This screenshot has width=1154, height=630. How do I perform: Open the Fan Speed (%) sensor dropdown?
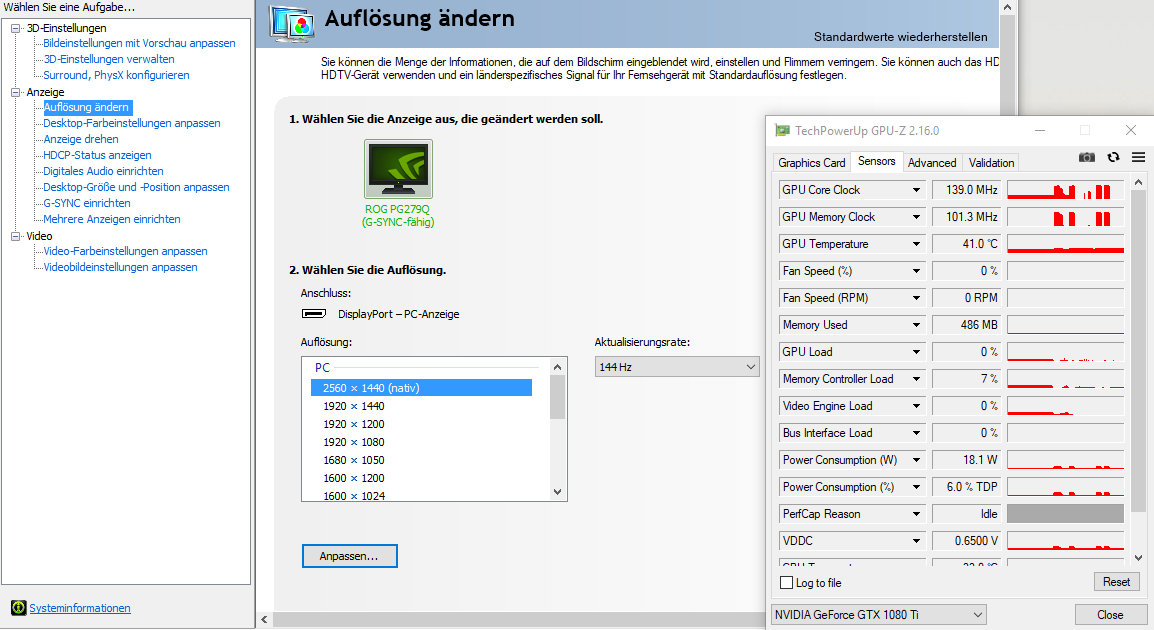916,271
